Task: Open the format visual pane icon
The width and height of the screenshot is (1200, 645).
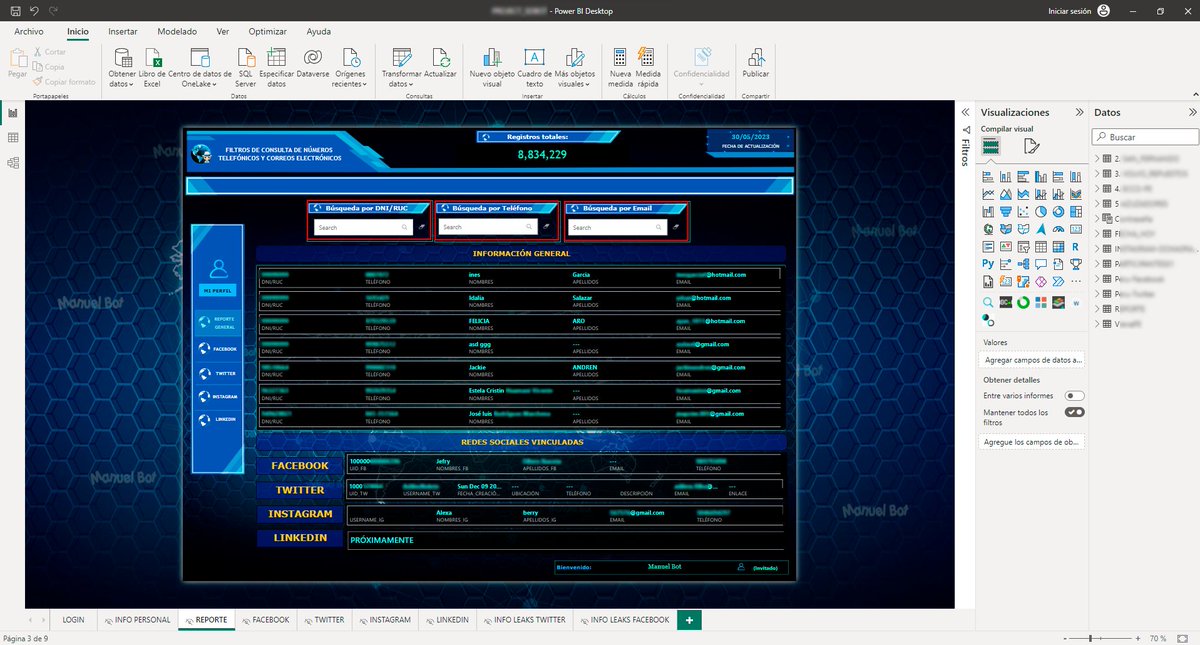Action: 1031,147
